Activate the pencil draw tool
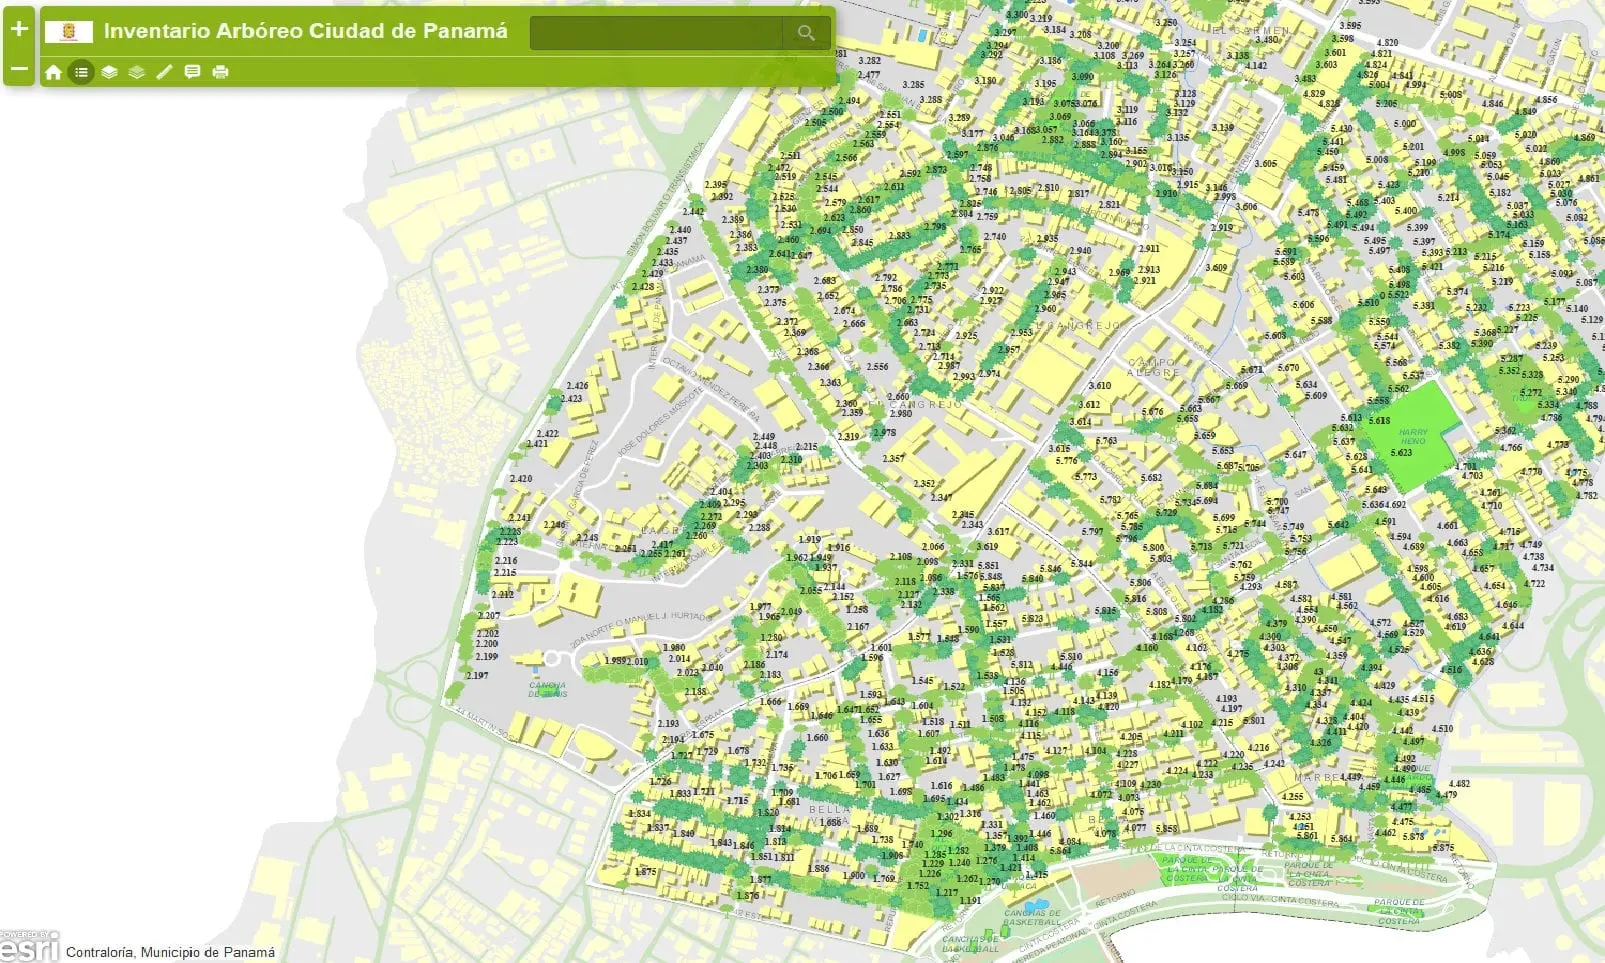This screenshot has height=963, width=1605. [165, 72]
